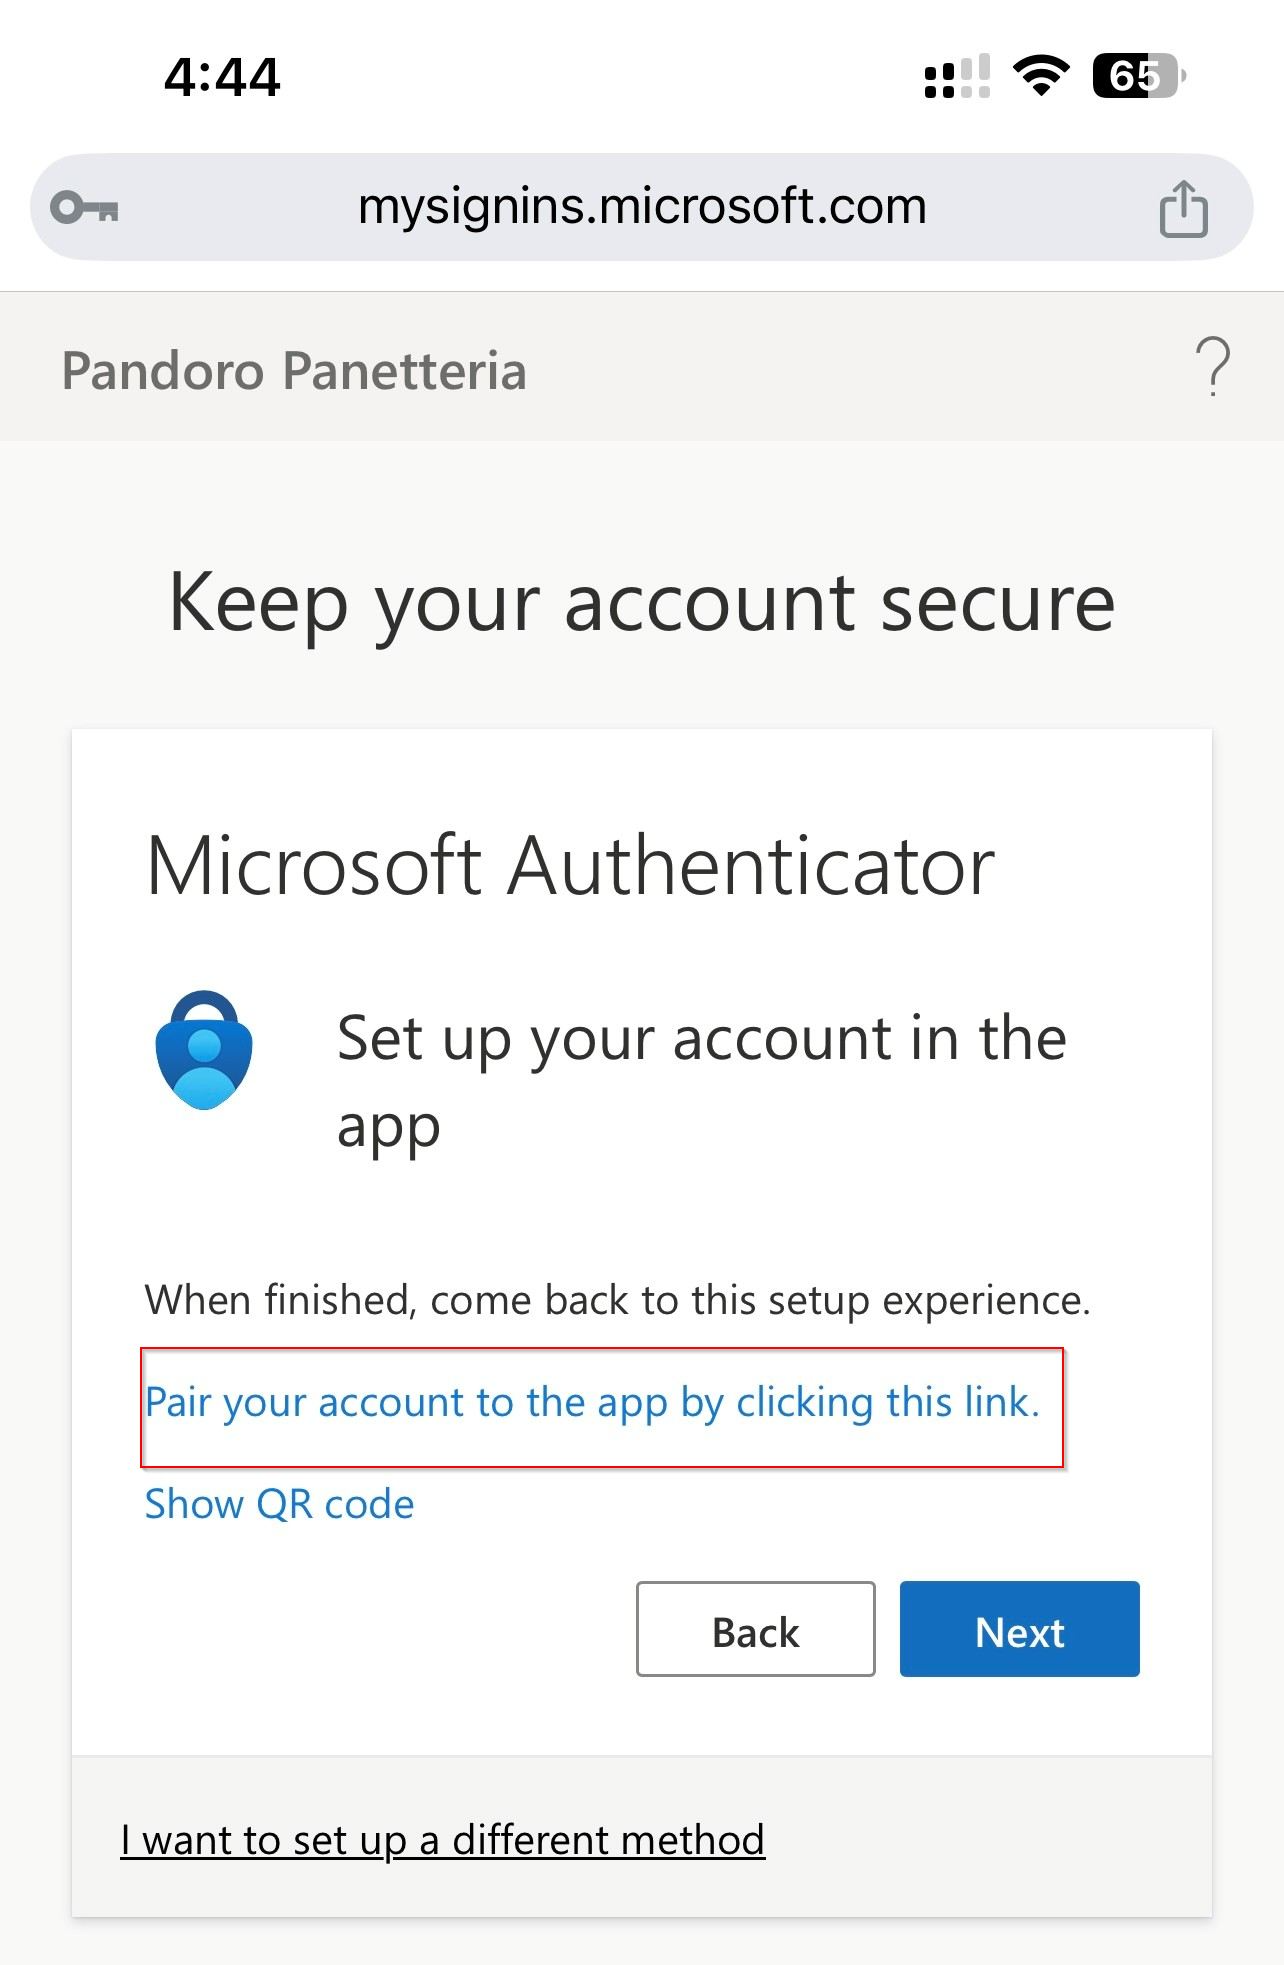Click the 'Microsoft Authenticator' card title

pyautogui.click(x=570, y=866)
